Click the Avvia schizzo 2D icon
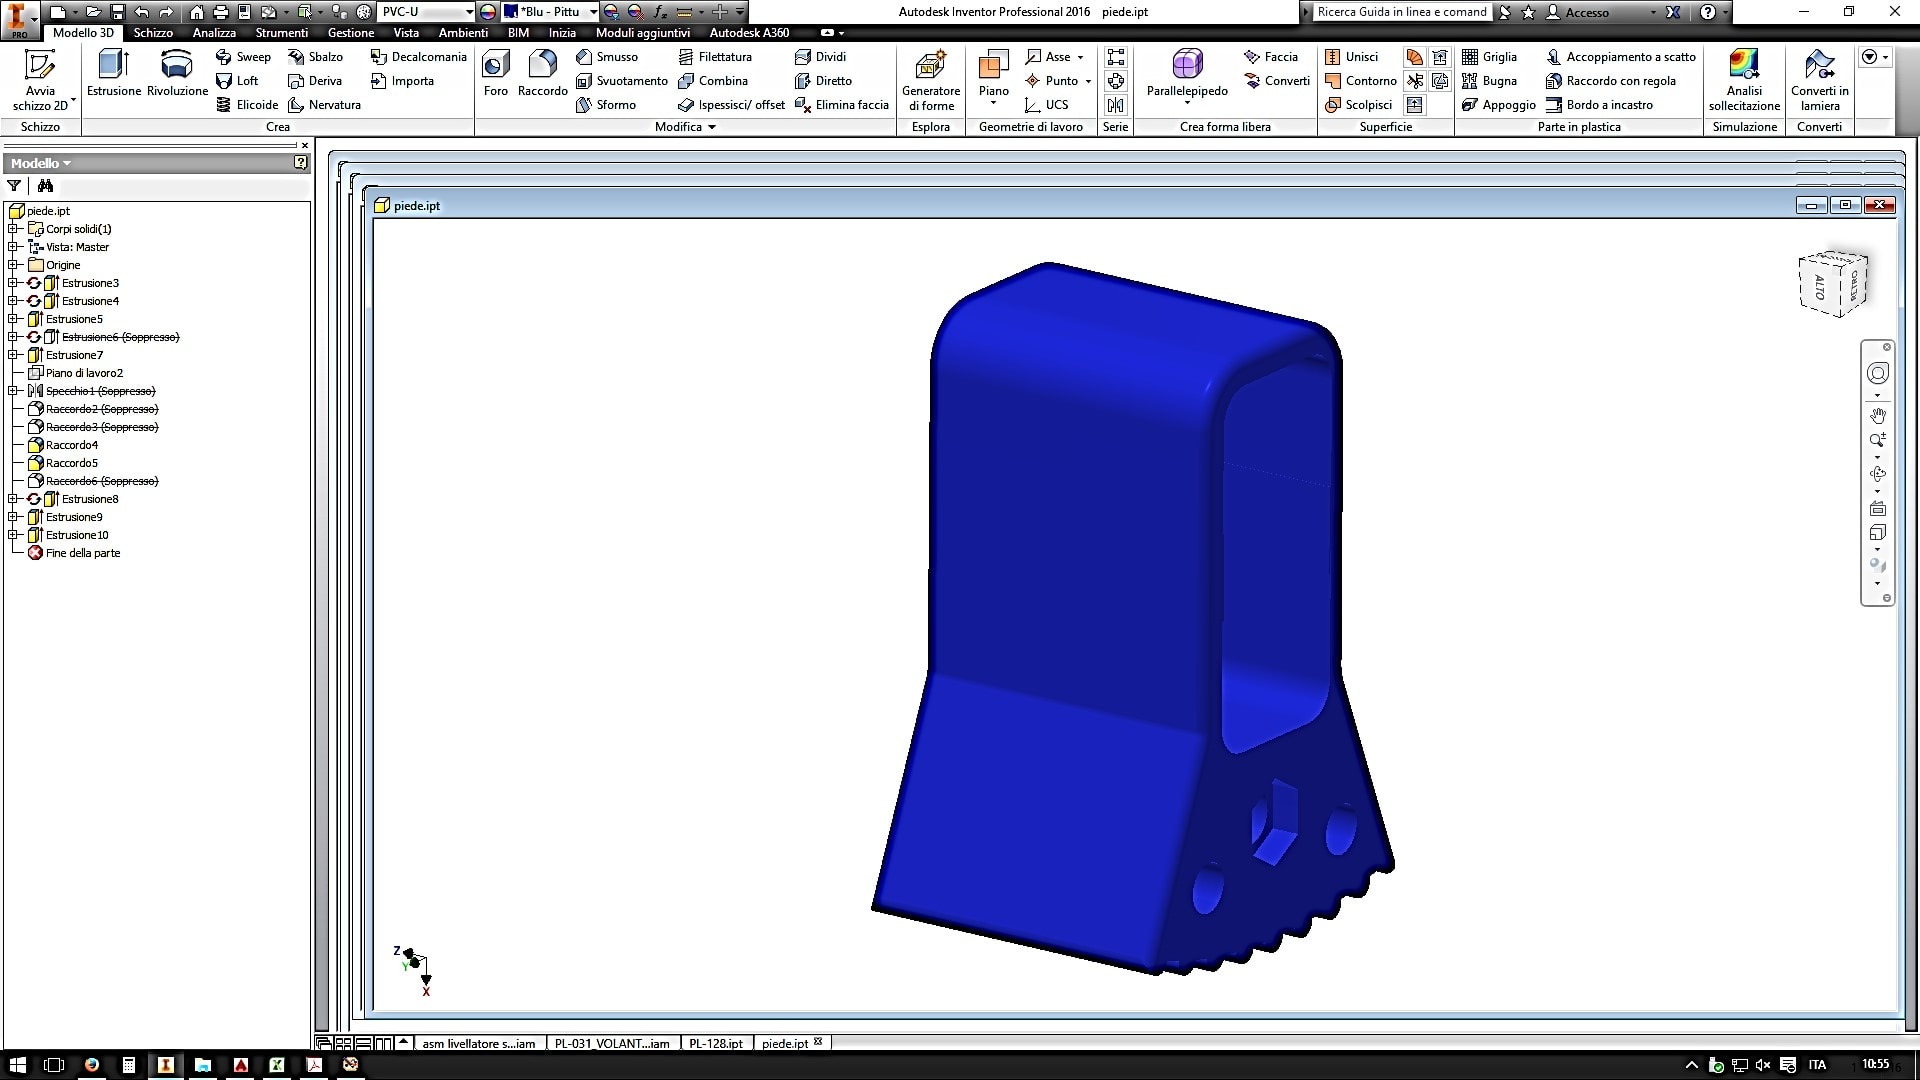The height and width of the screenshot is (1080, 1920). (40, 66)
